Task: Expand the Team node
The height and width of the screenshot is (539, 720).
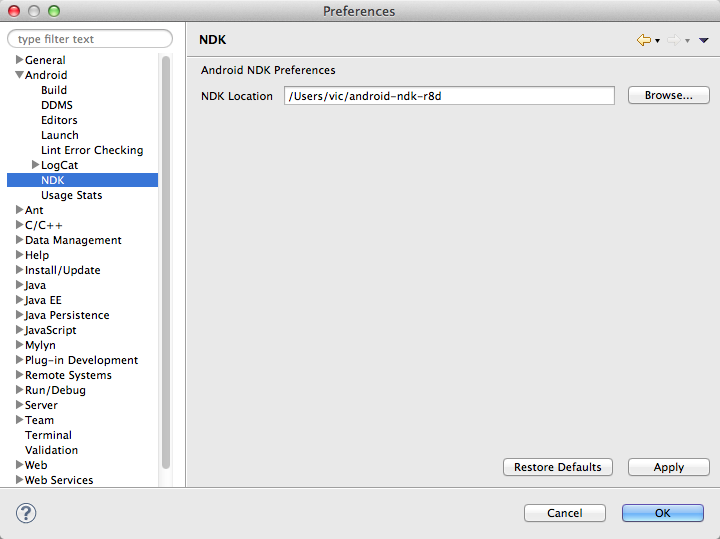Action: coord(19,420)
